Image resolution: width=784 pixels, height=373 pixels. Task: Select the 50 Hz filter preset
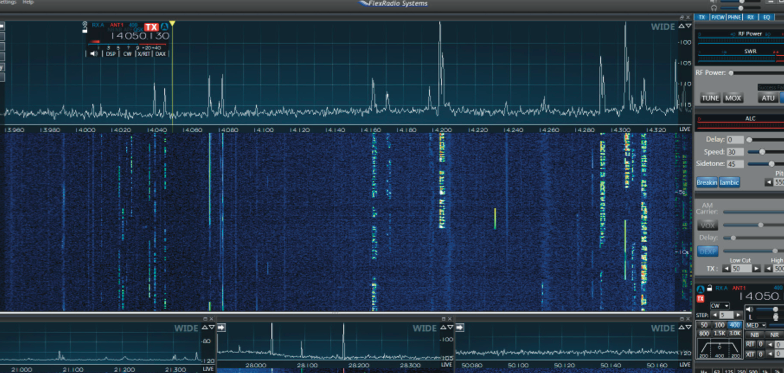[704, 325]
